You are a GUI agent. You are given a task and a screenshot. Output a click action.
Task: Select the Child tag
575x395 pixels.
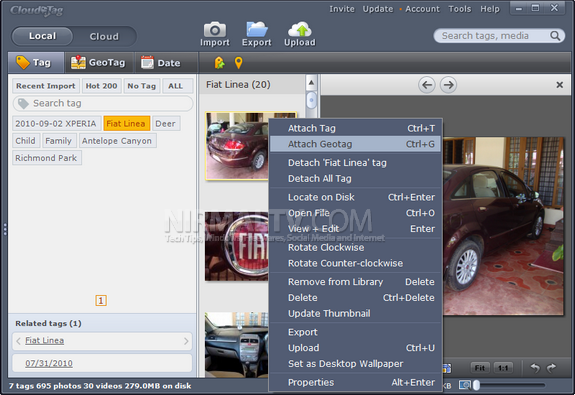[26, 141]
